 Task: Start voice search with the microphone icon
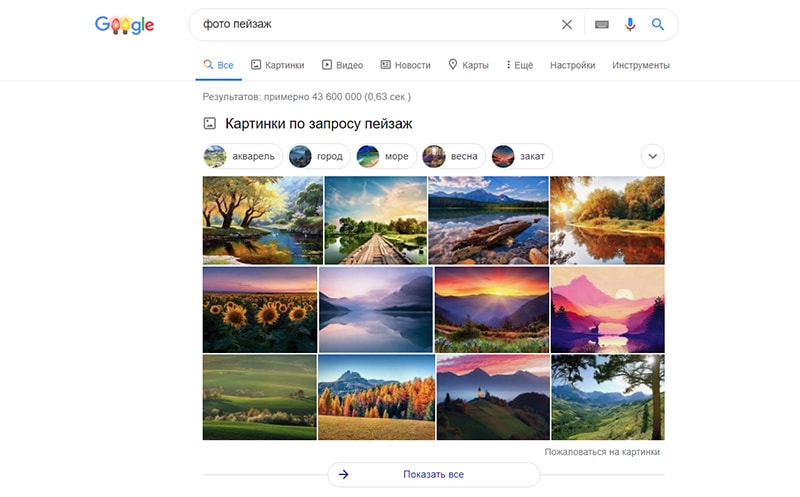point(630,24)
